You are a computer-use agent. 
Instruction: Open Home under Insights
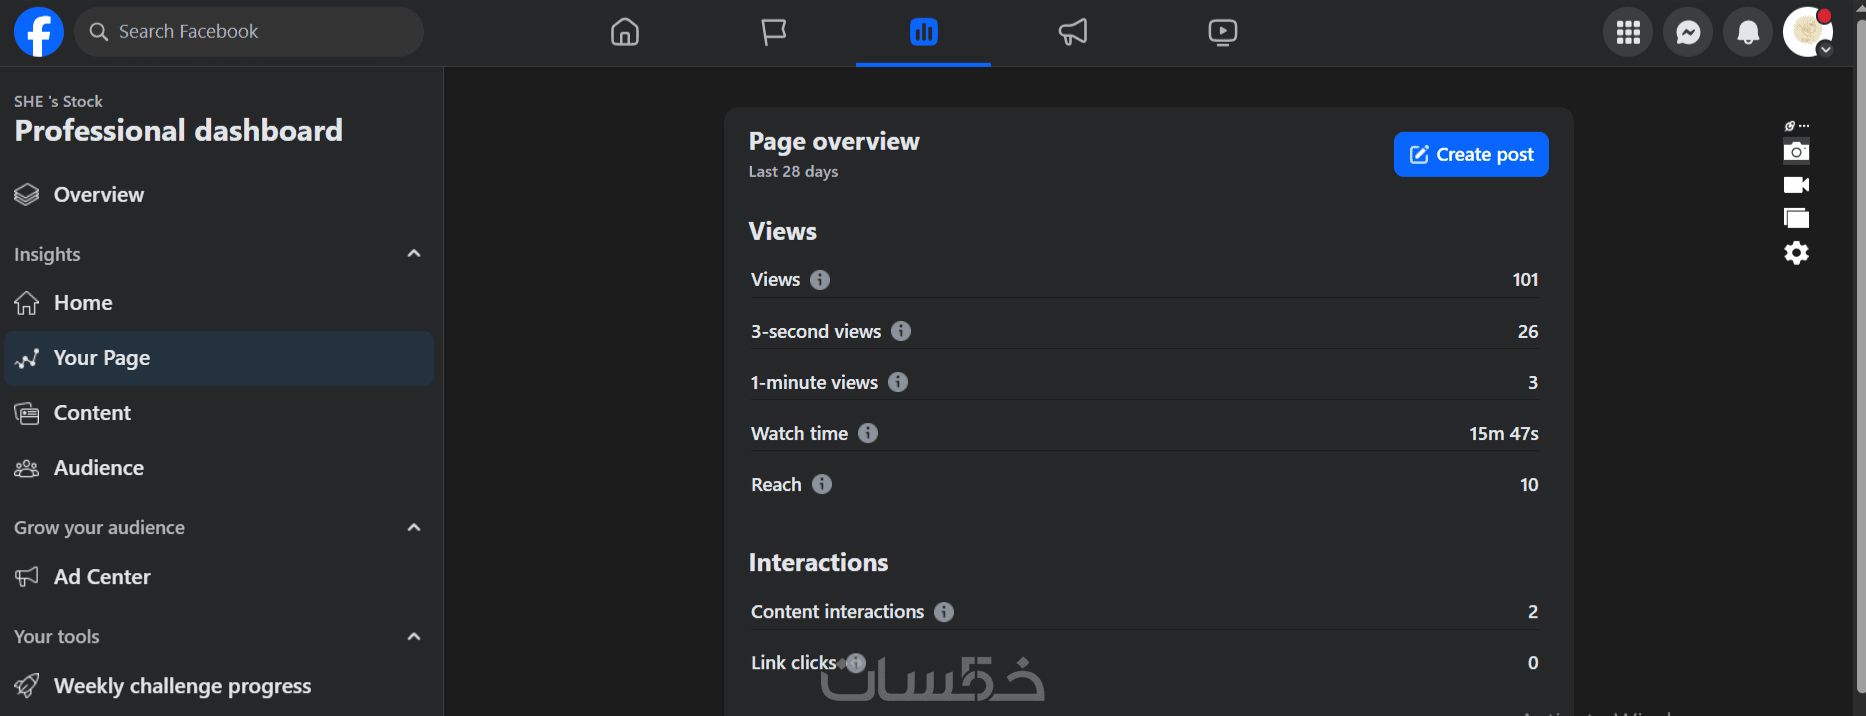coord(219,303)
